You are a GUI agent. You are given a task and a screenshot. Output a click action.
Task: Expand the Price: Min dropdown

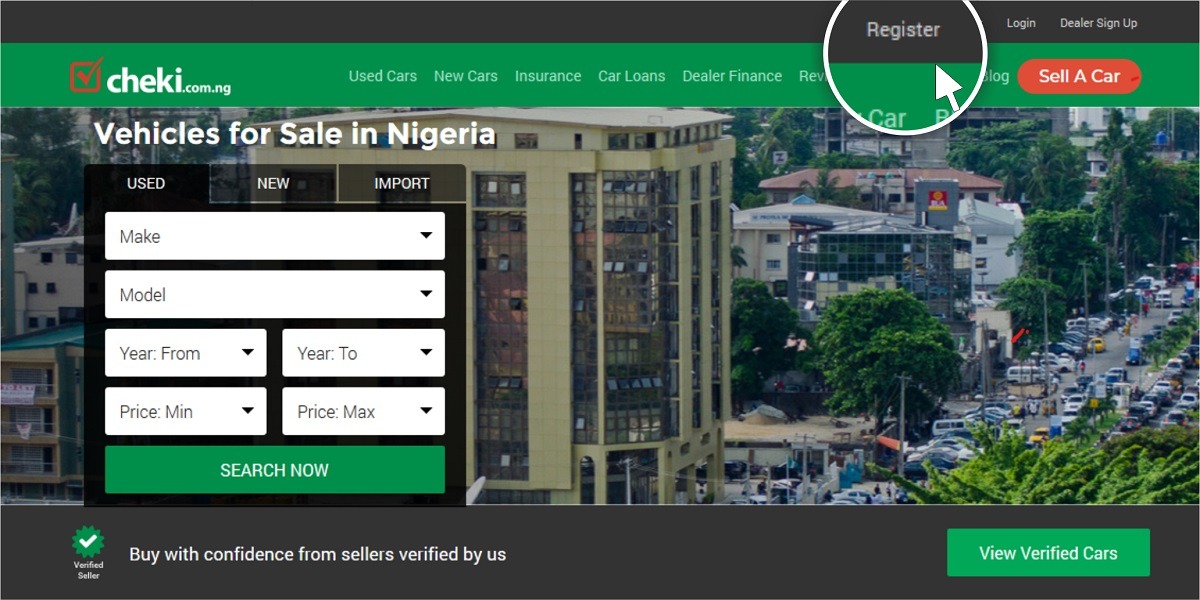186,411
